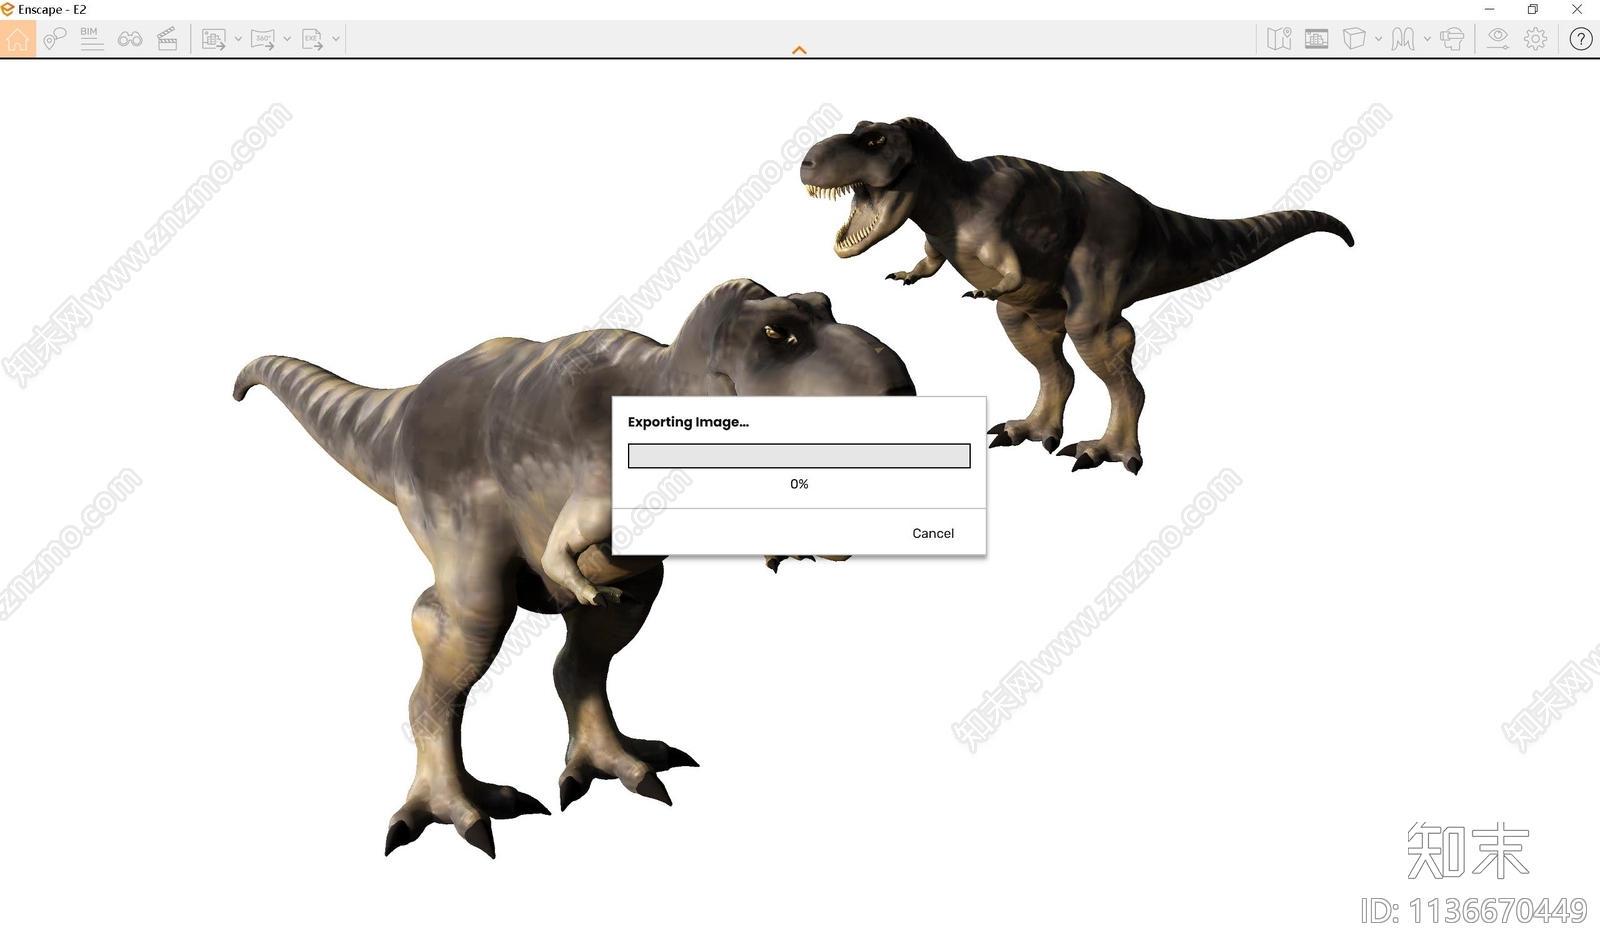Screen dimensions: 1600x950
Task: Toggle the Mini Map icon
Action: 1279,39
